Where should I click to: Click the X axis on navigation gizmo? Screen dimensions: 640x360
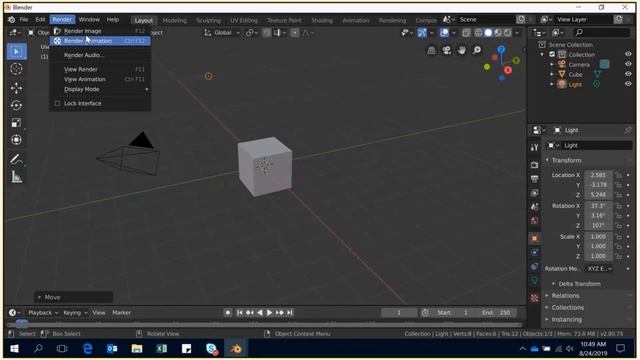pyautogui.click(x=508, y=70)
